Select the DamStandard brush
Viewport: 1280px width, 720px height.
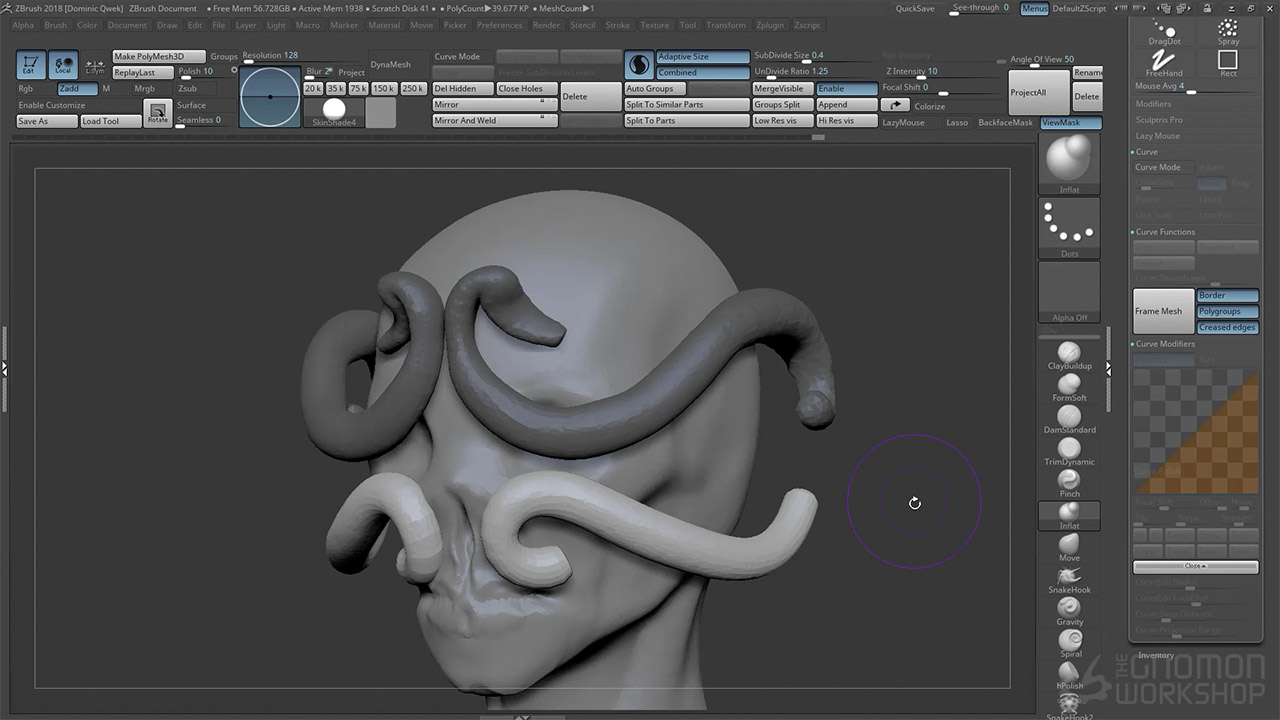(1069, 417)
